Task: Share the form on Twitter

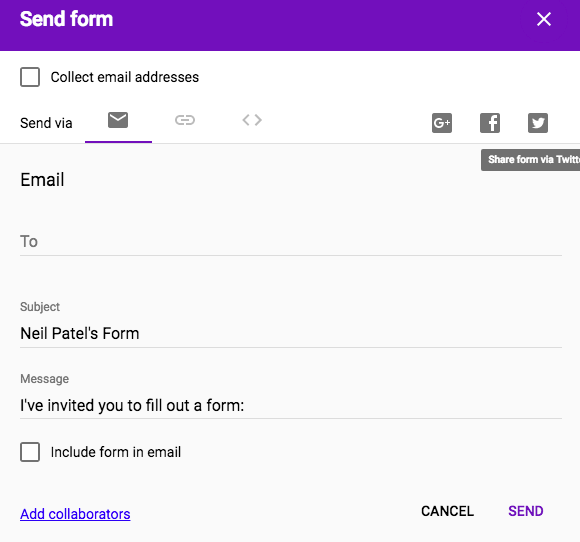Action: pos(538,123)
